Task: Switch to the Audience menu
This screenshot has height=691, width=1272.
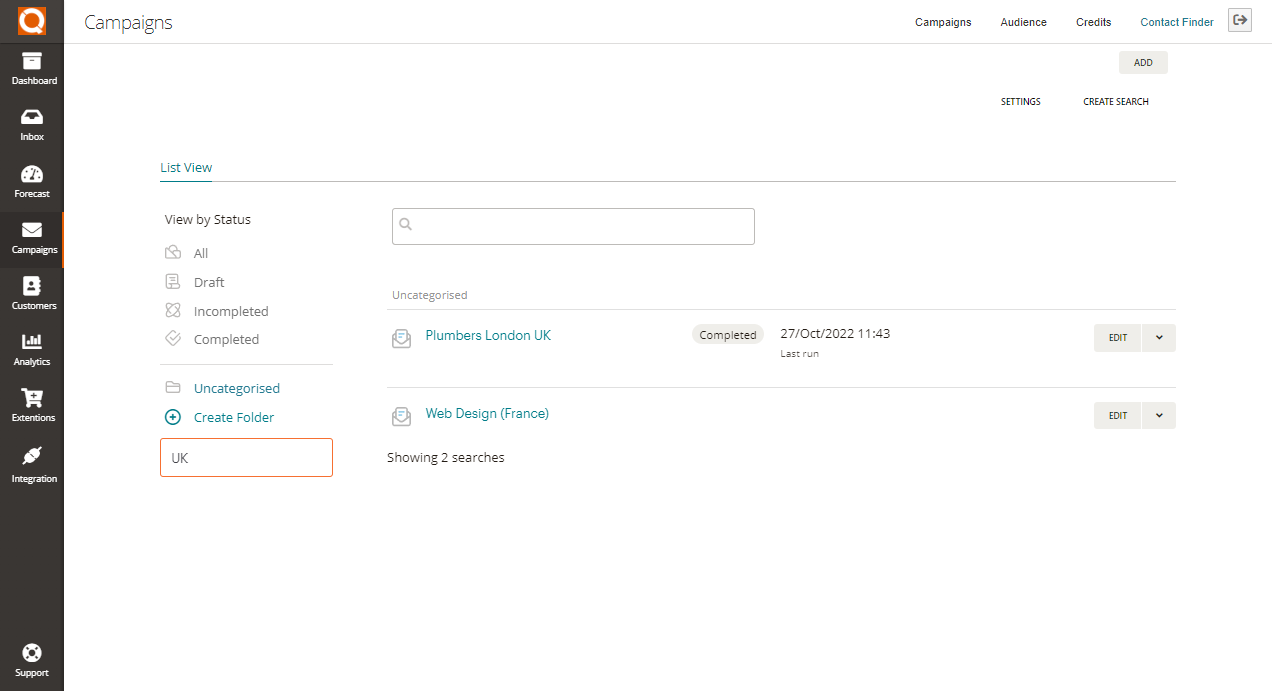Action: 1023,21
